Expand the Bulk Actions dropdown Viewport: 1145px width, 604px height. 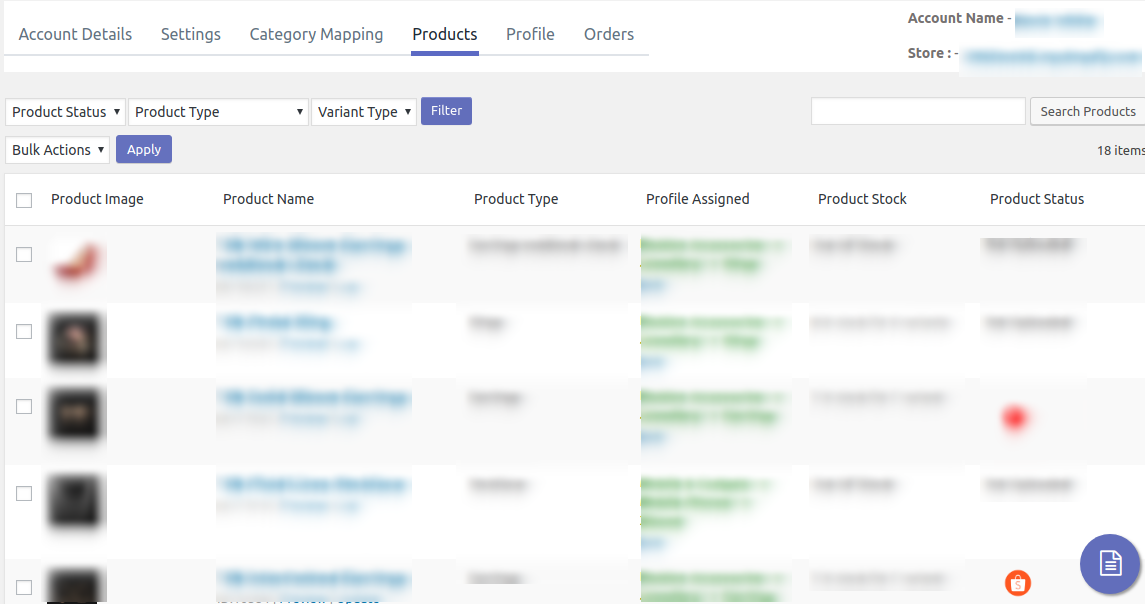click(58, 150)
